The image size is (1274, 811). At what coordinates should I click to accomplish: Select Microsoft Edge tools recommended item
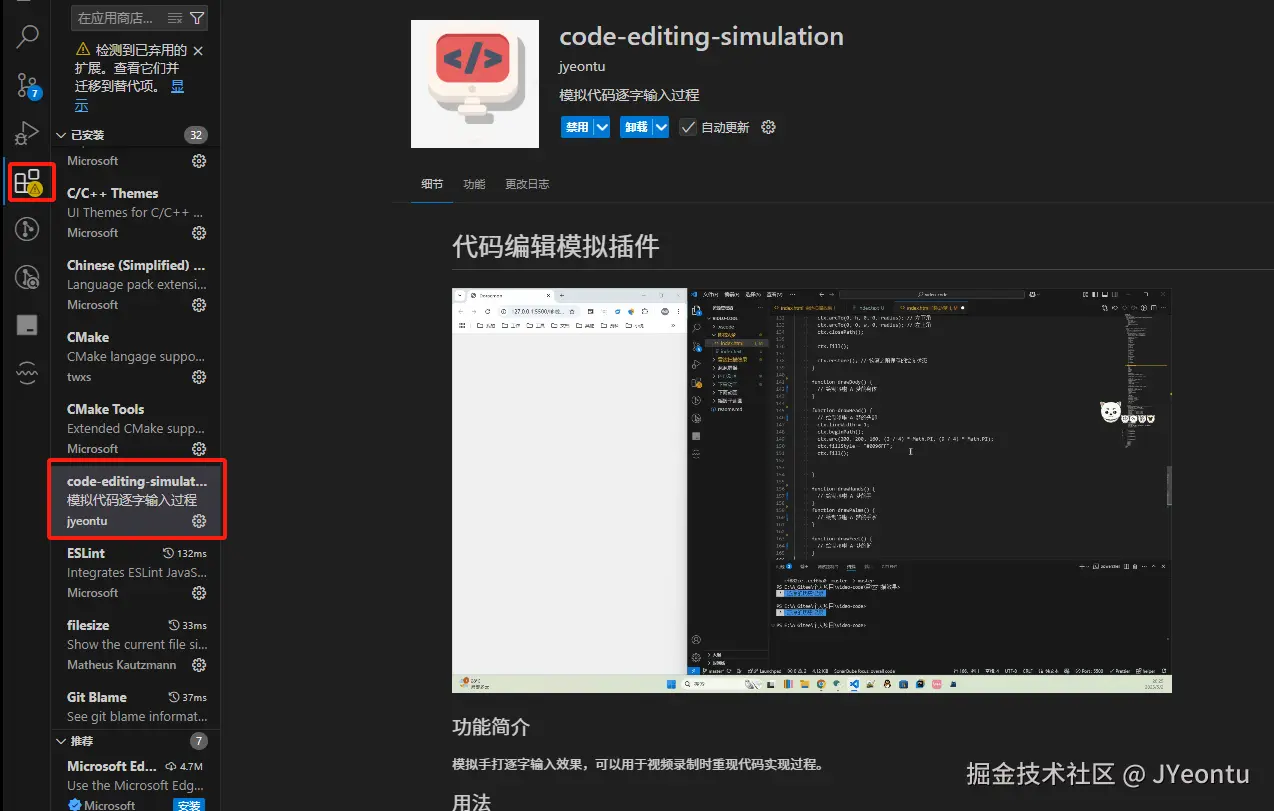point(137,784)
